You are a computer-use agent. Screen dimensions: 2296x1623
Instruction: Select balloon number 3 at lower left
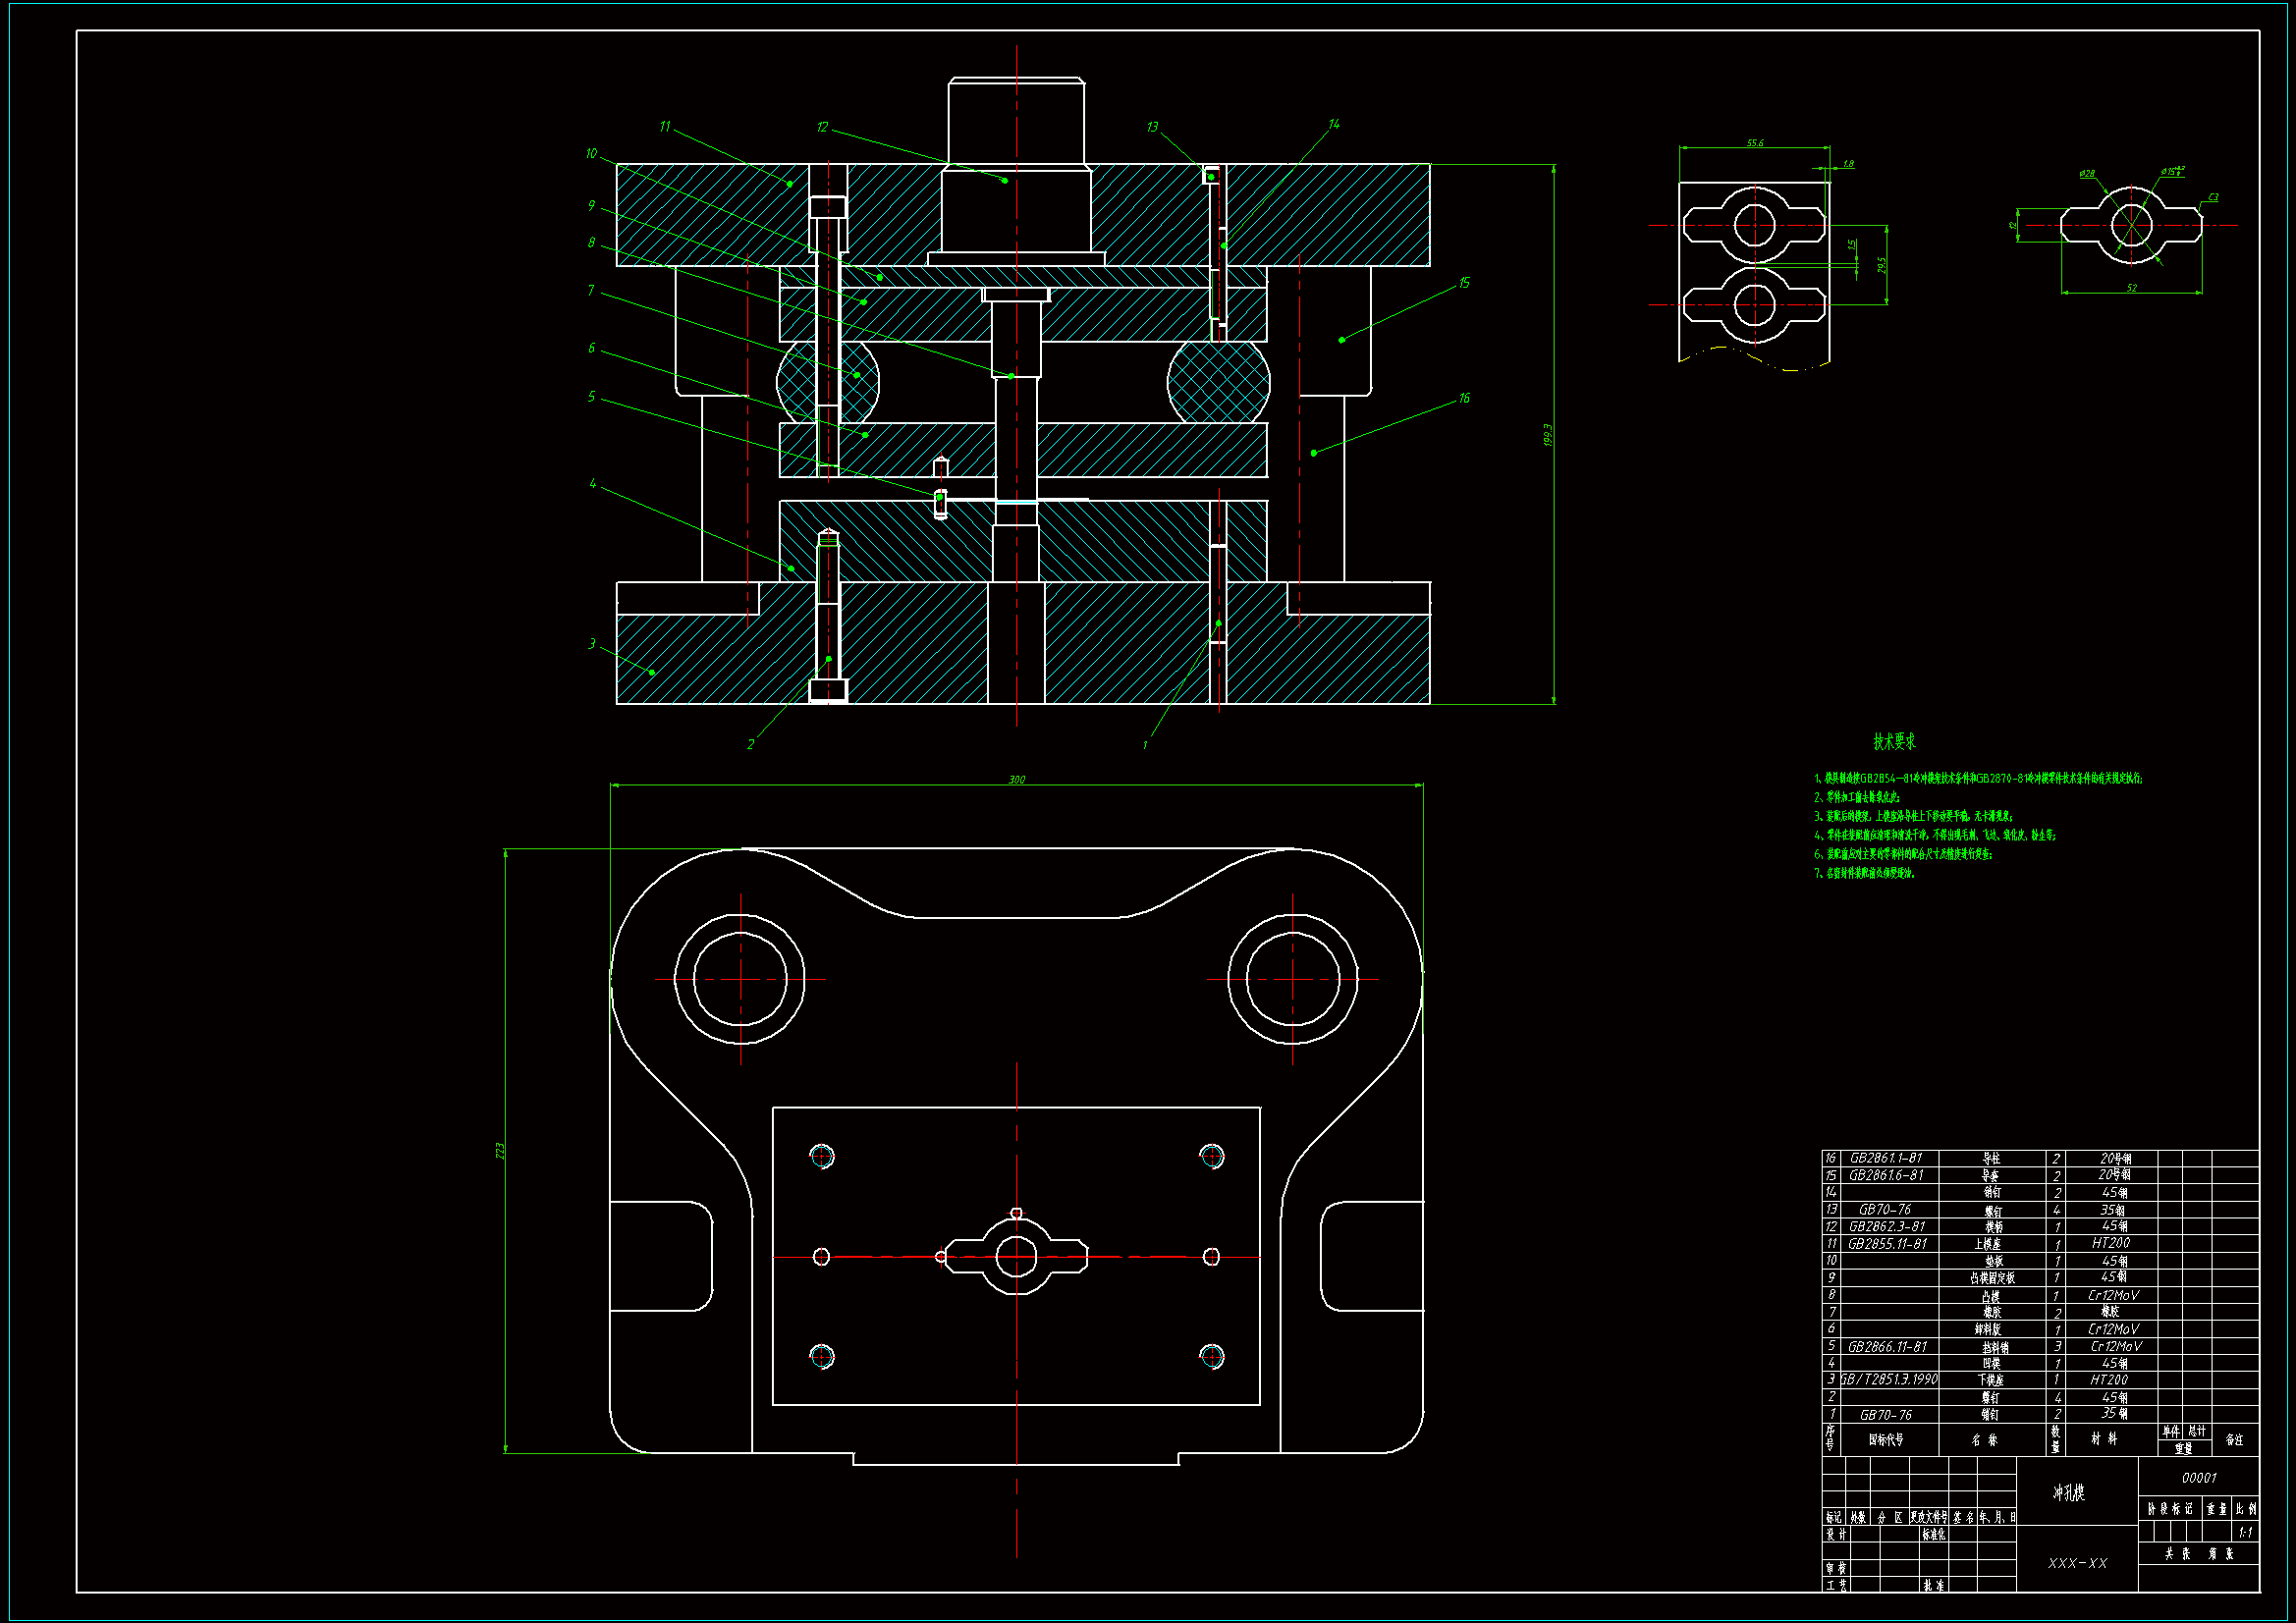click(x=592, y=643)
